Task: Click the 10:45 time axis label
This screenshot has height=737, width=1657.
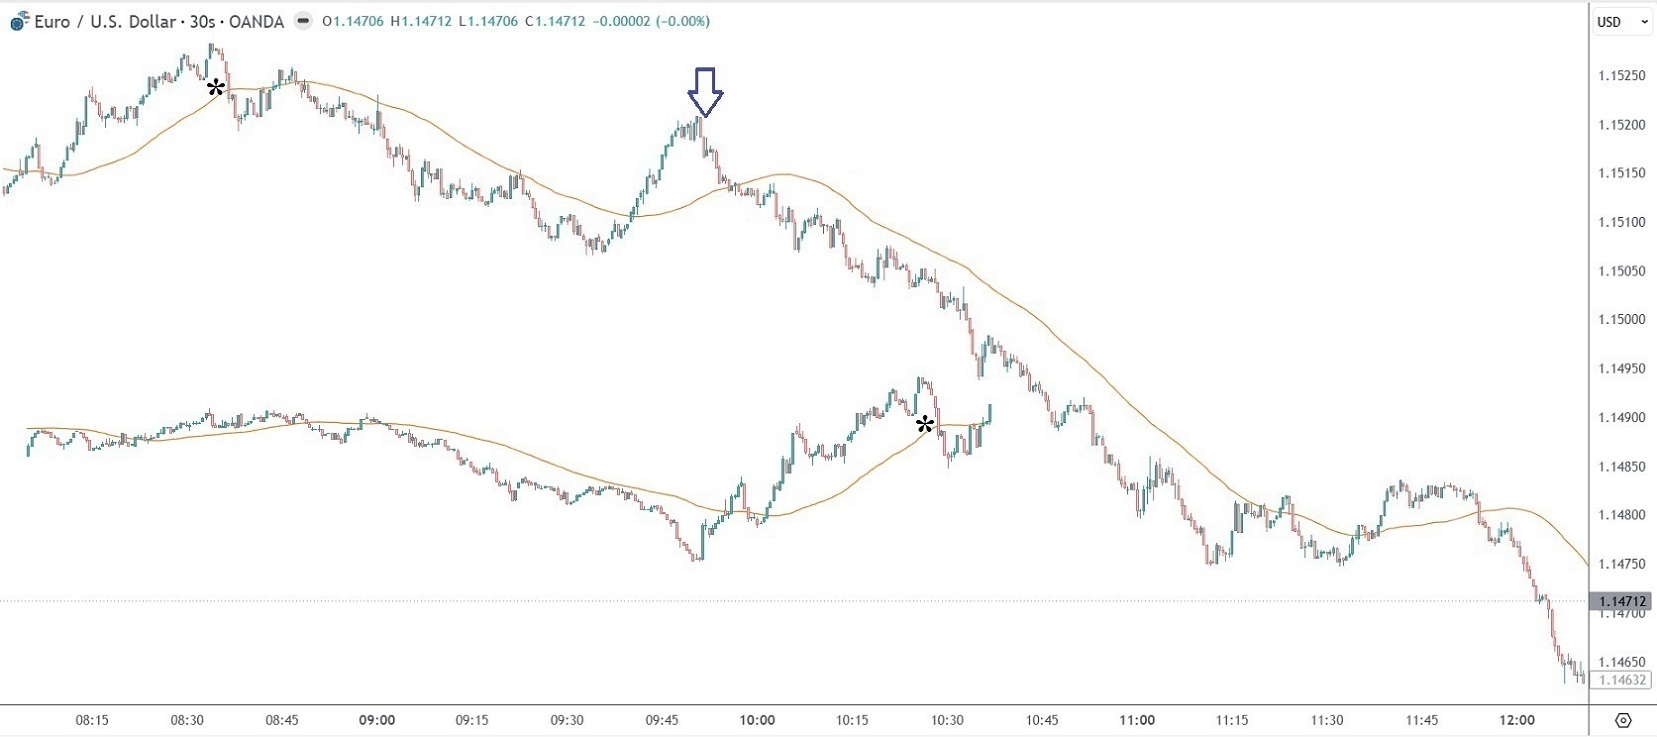Action: [1042, 720]
